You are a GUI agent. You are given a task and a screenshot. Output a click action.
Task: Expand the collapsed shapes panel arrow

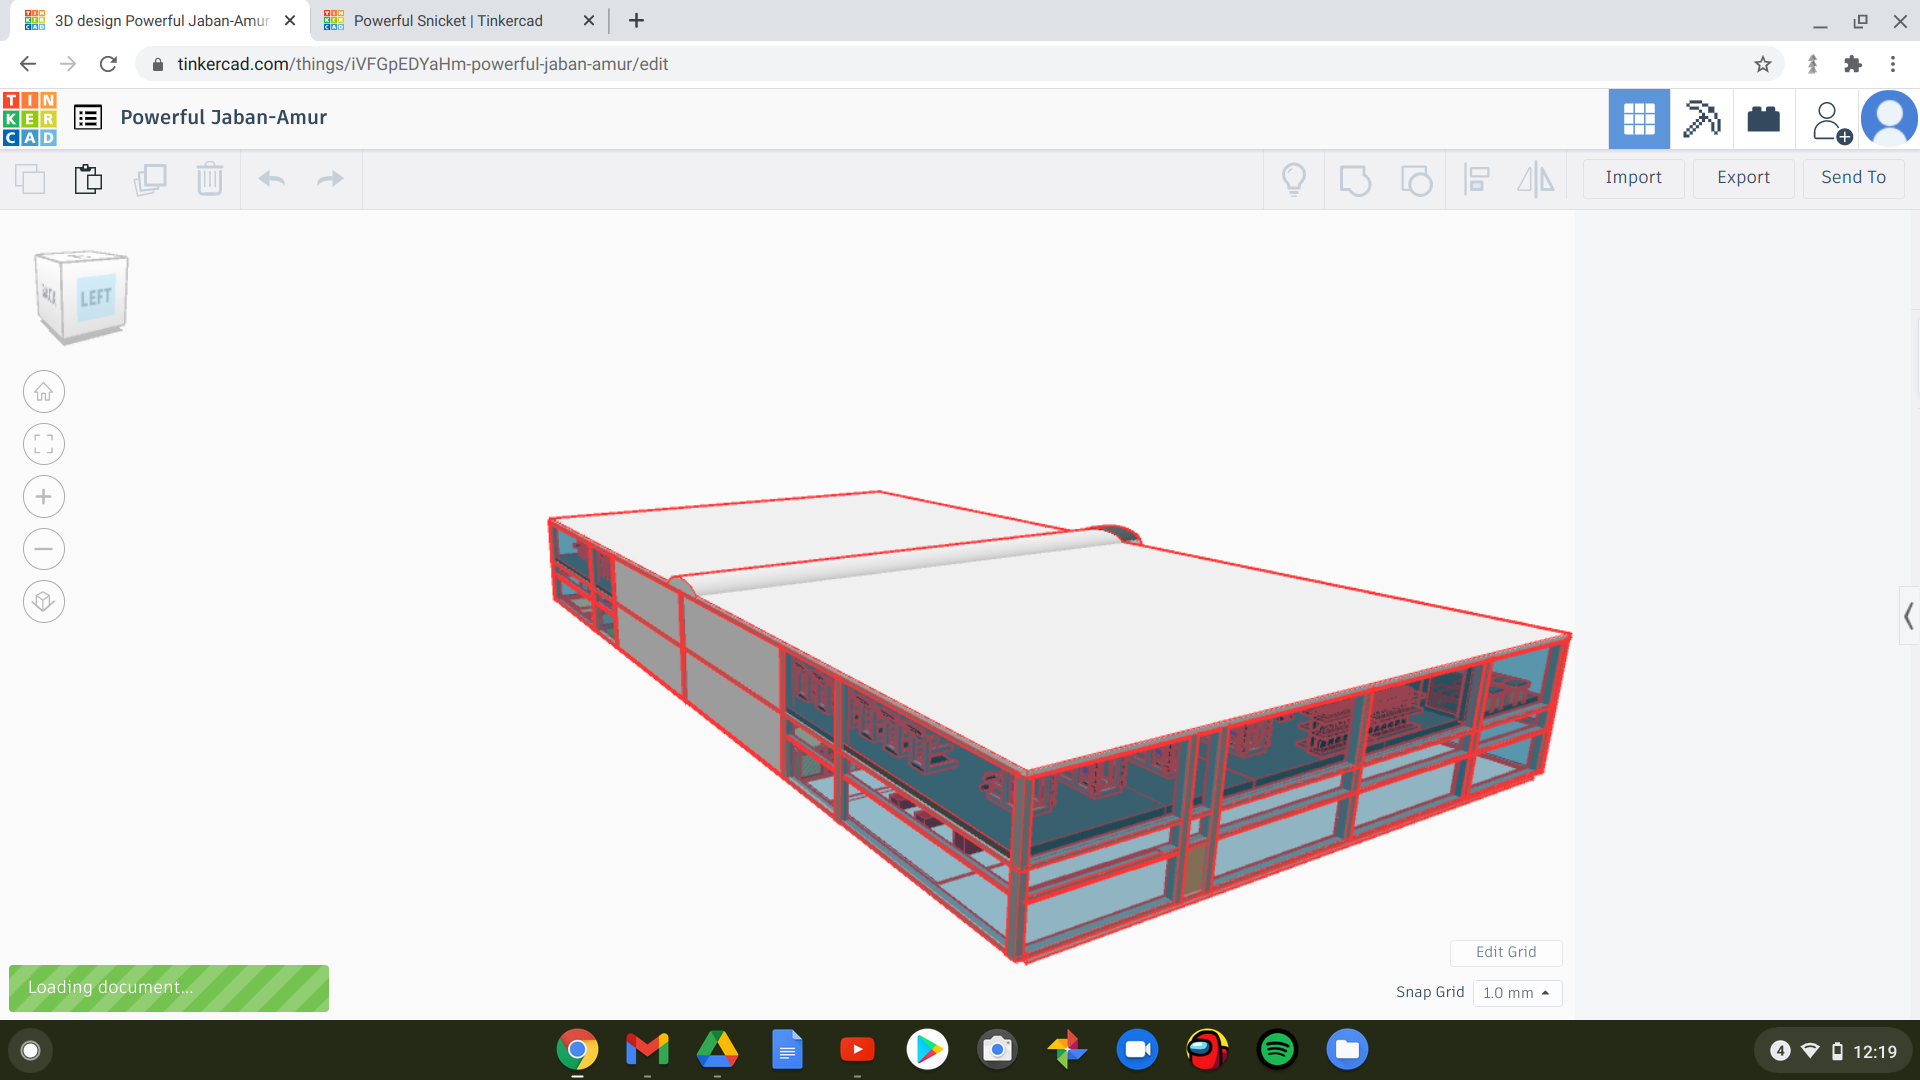click(x=1909, y=616)
